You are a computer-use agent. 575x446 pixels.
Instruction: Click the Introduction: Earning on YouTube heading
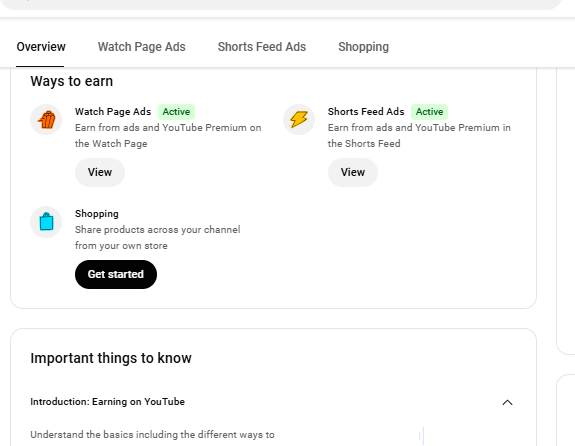(107, 402)
